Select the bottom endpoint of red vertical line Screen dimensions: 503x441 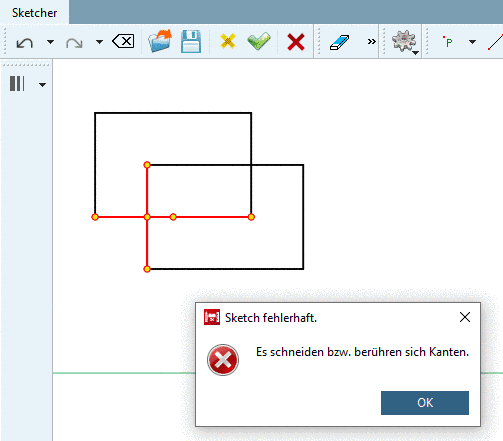pos(147,269)
